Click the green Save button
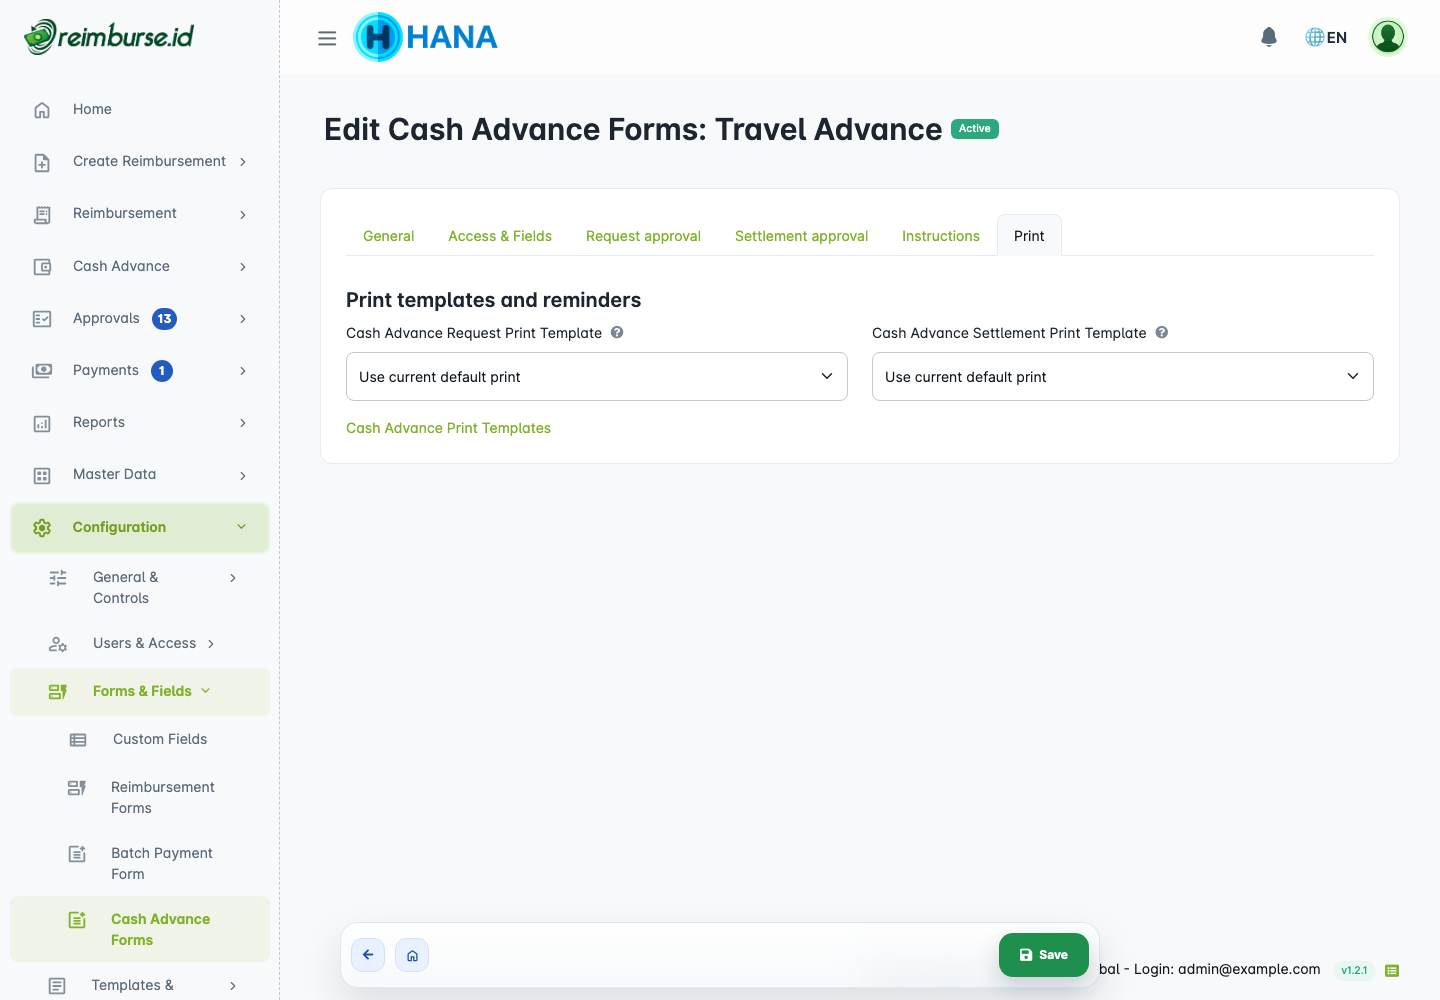The width and height of the screenshot is (1440, 1000). tap(1044, 955)
